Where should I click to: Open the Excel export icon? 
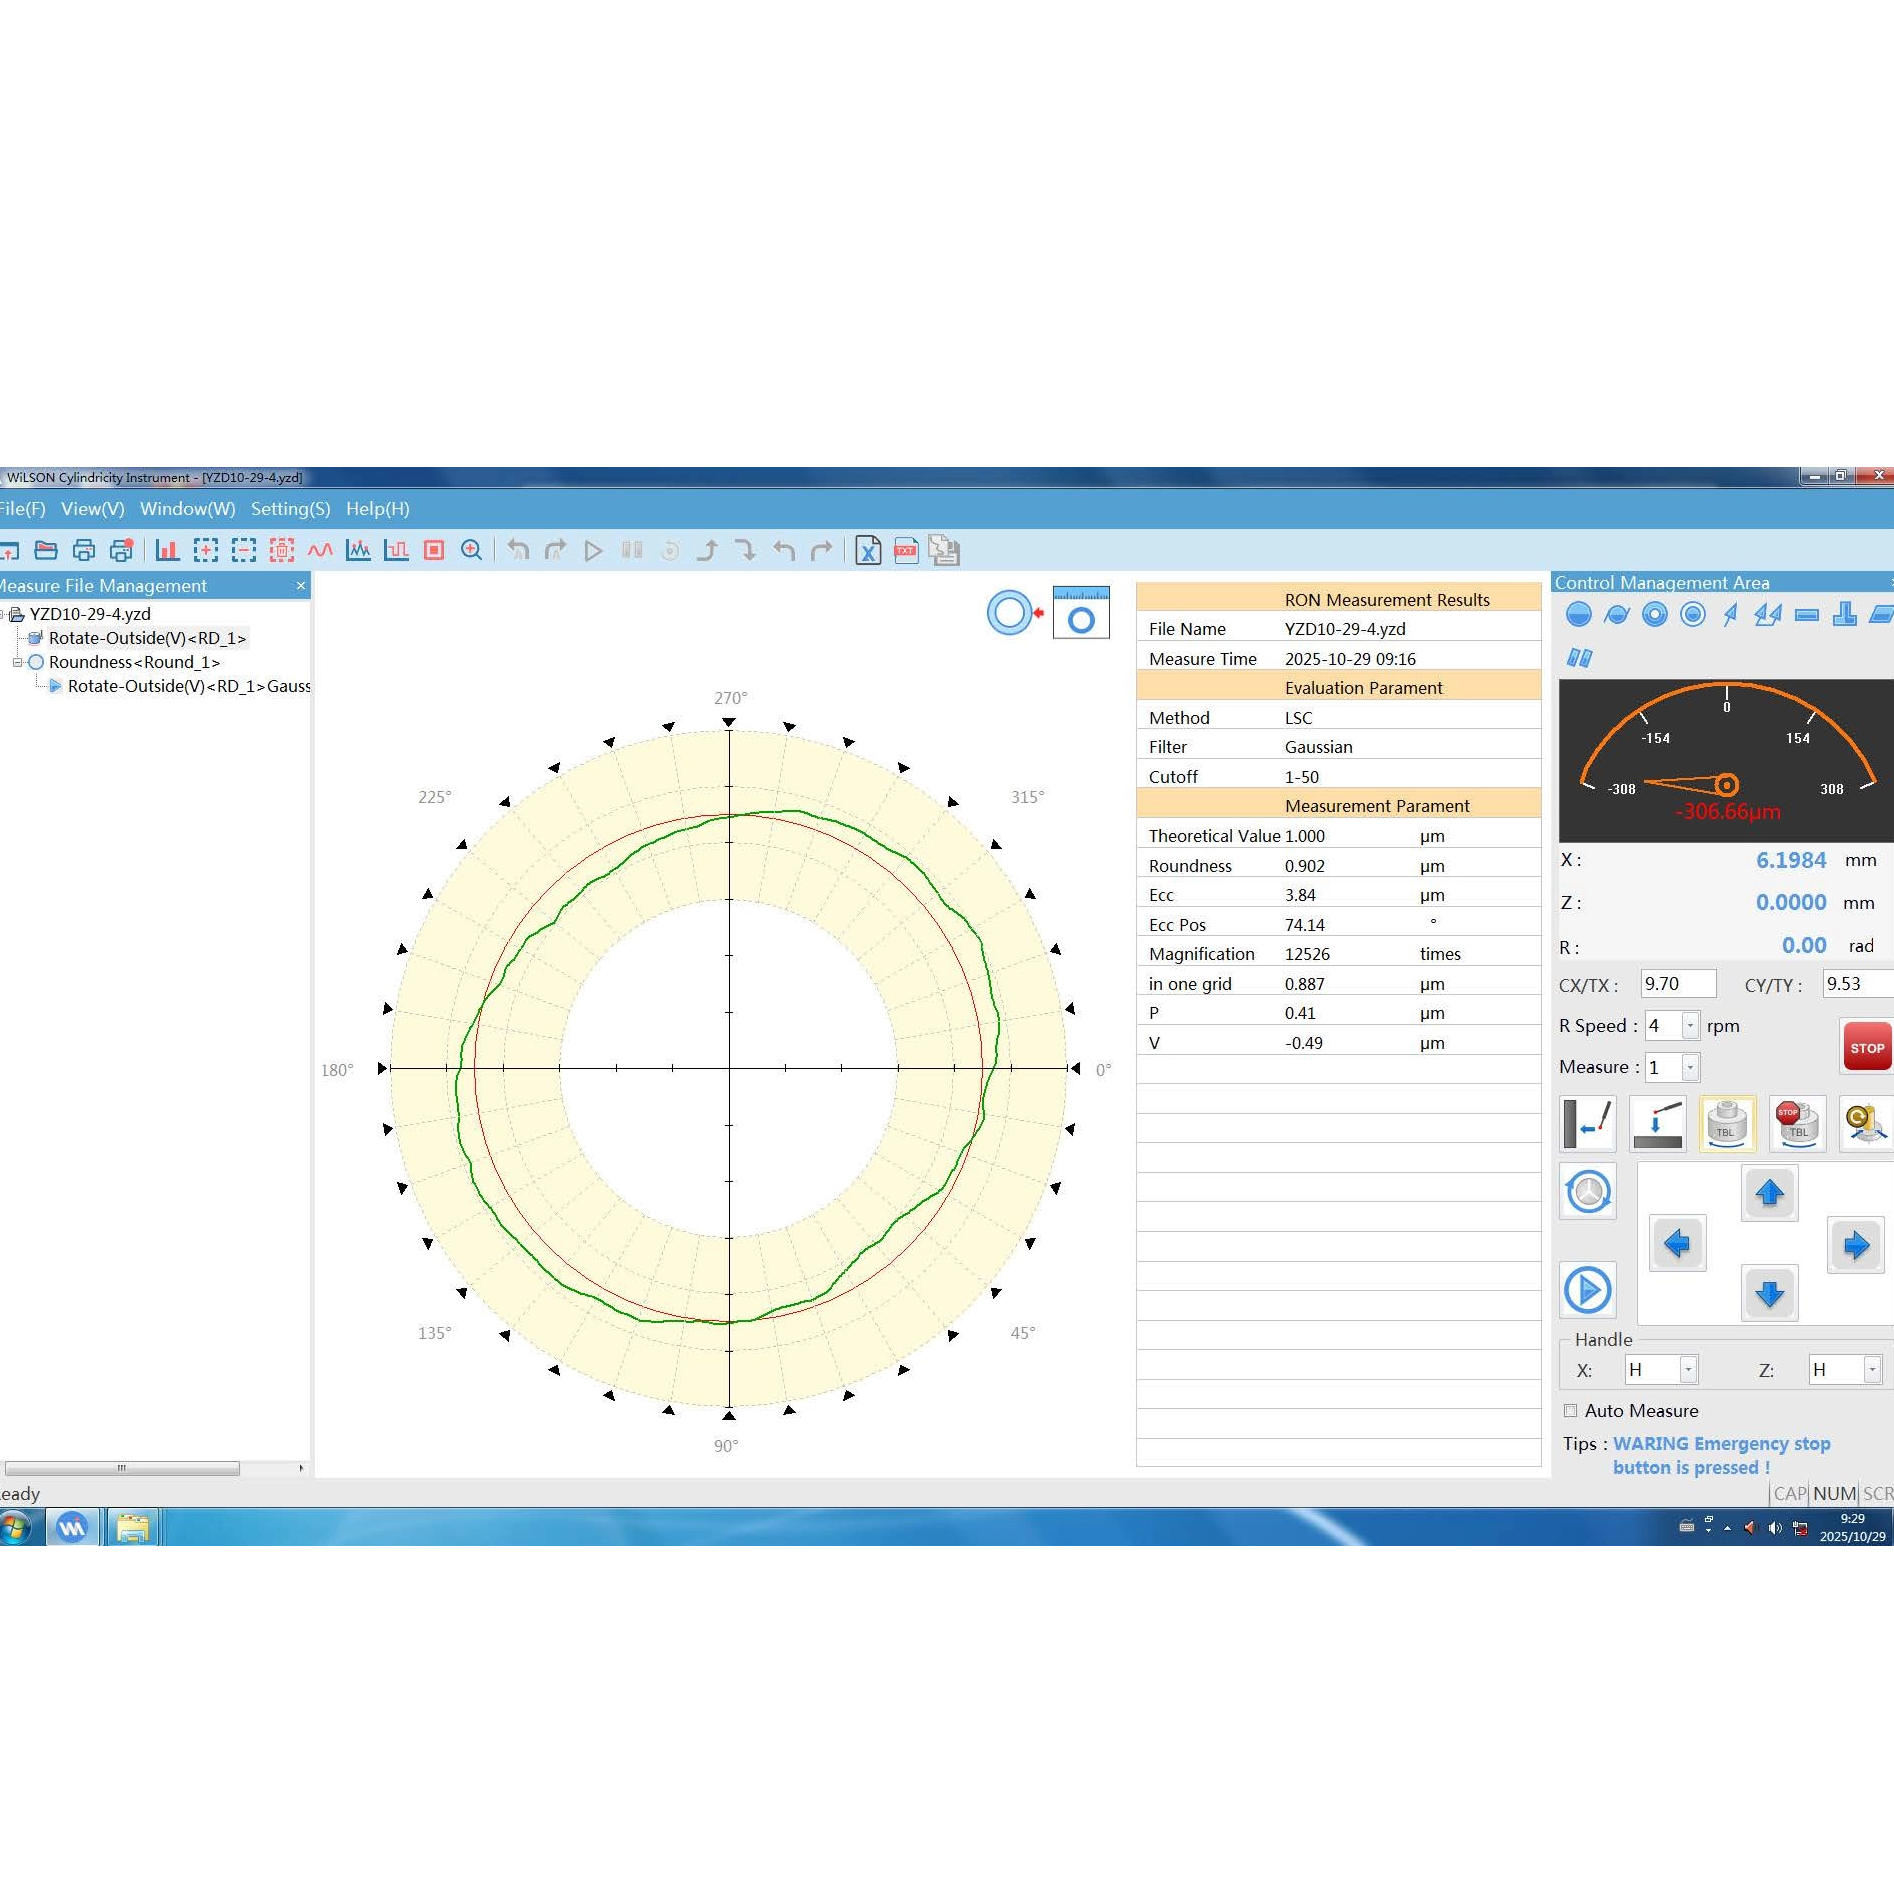point(868,551)
